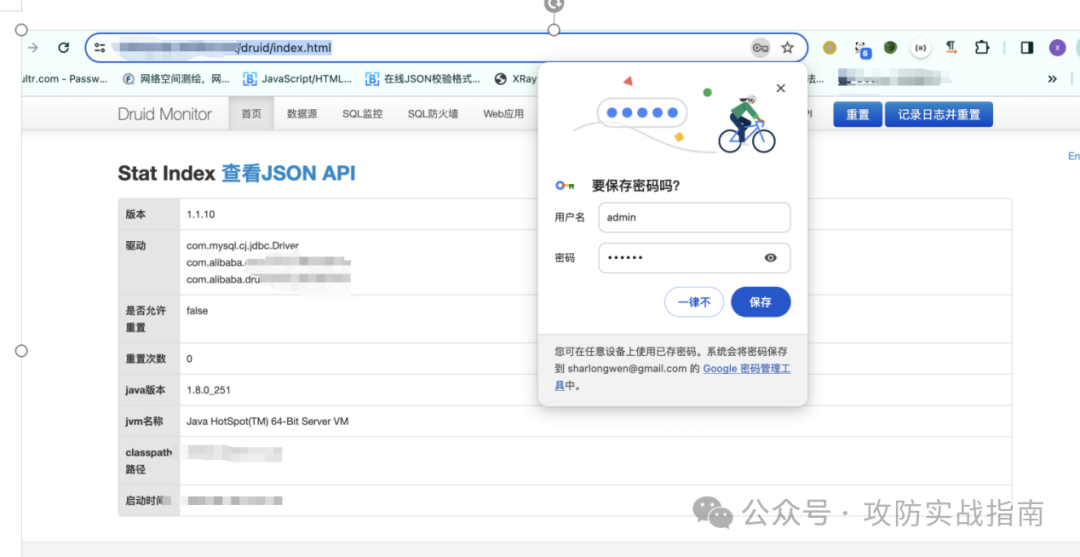Image resolution: width=1080 pixels, height=557 pixels.
Task: Open the purple profile avatar
Action: click(1057, 48)
